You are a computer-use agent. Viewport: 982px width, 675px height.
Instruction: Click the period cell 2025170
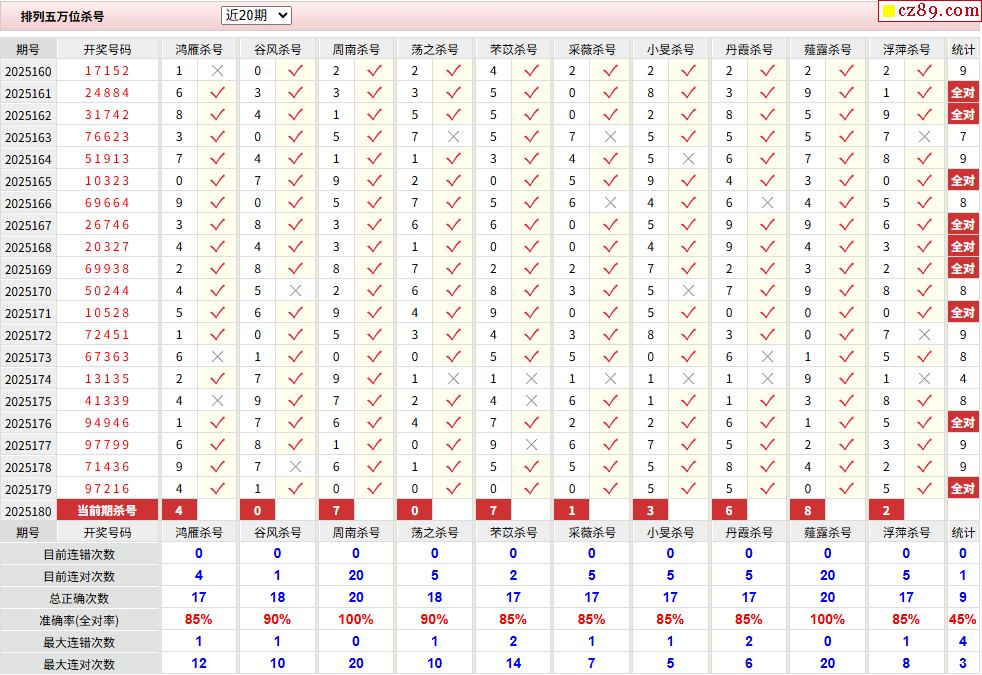click(x=28, y=291)
